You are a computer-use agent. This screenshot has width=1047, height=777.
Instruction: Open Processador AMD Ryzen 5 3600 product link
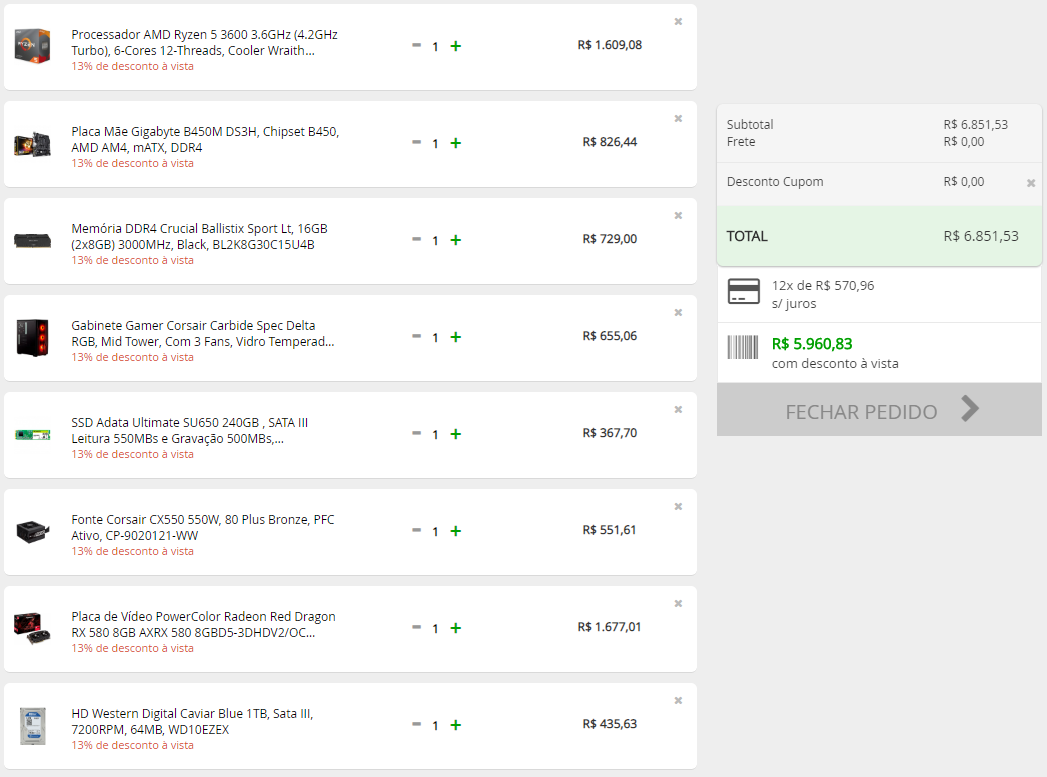[204, 42]
